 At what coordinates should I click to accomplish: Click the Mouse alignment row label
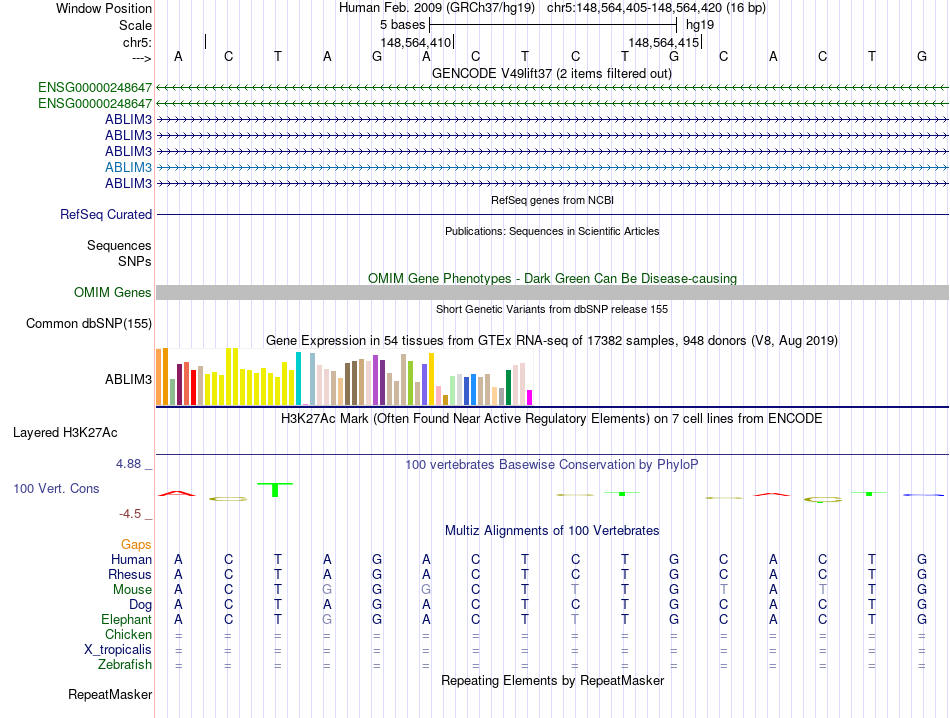132,590
